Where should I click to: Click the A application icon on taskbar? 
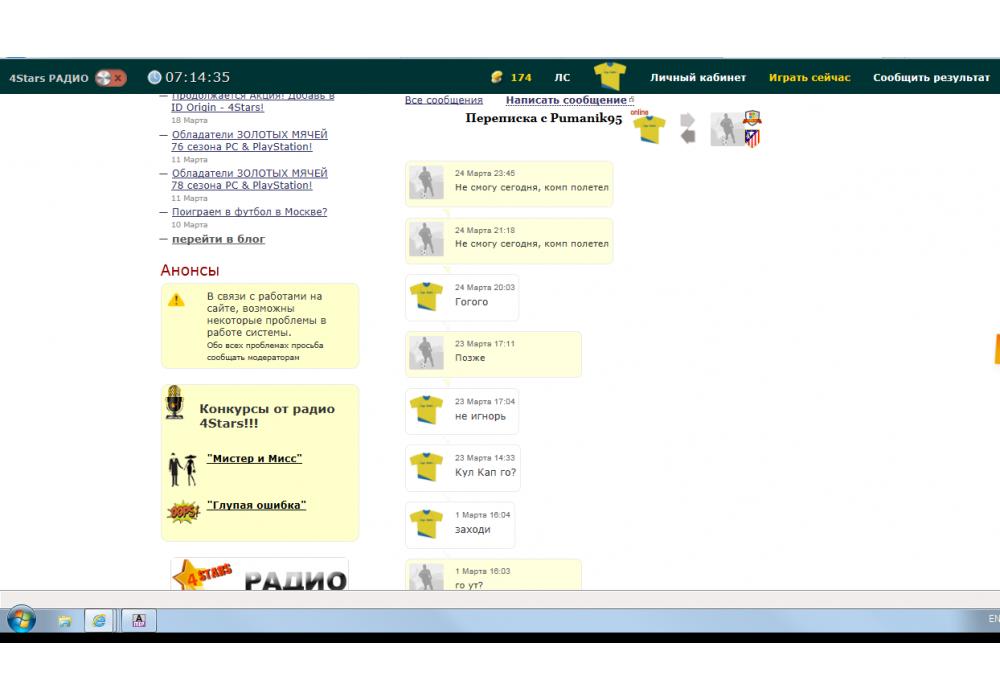pos(138,620)
